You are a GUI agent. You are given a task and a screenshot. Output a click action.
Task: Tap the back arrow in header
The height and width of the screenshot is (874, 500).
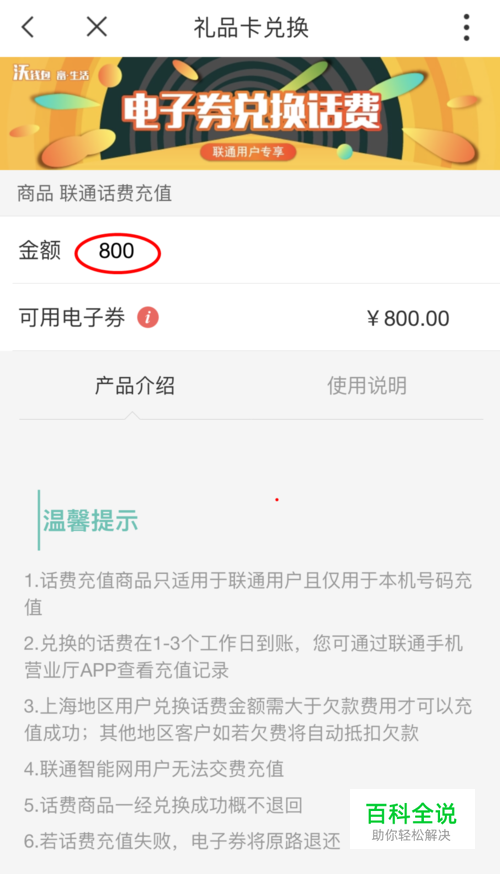coord(28,27)
